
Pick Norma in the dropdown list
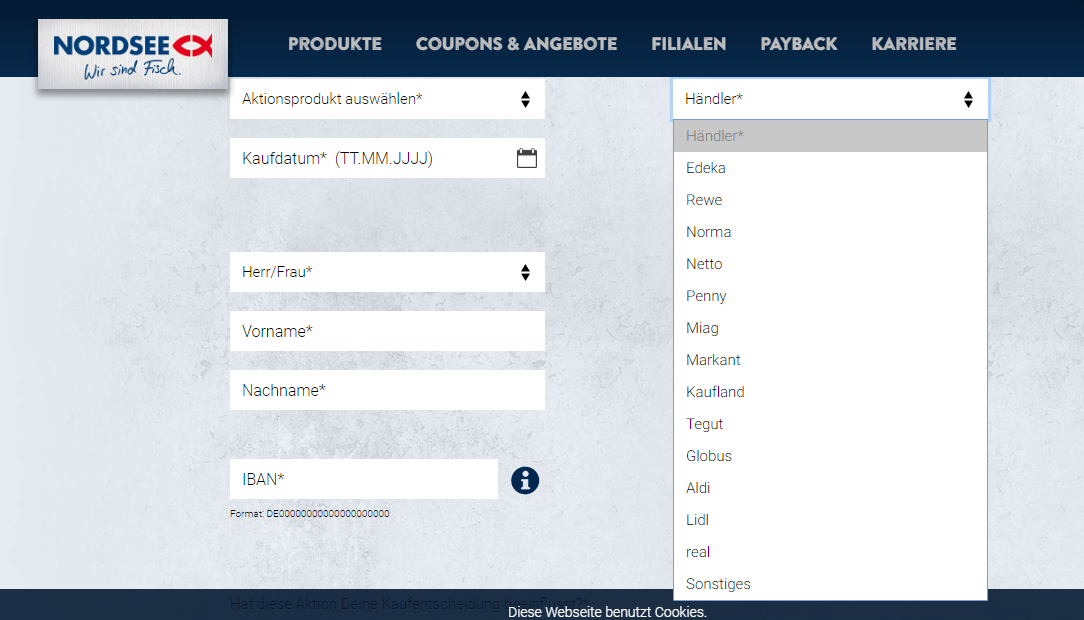pyautogui.click(x=830, y=232)
